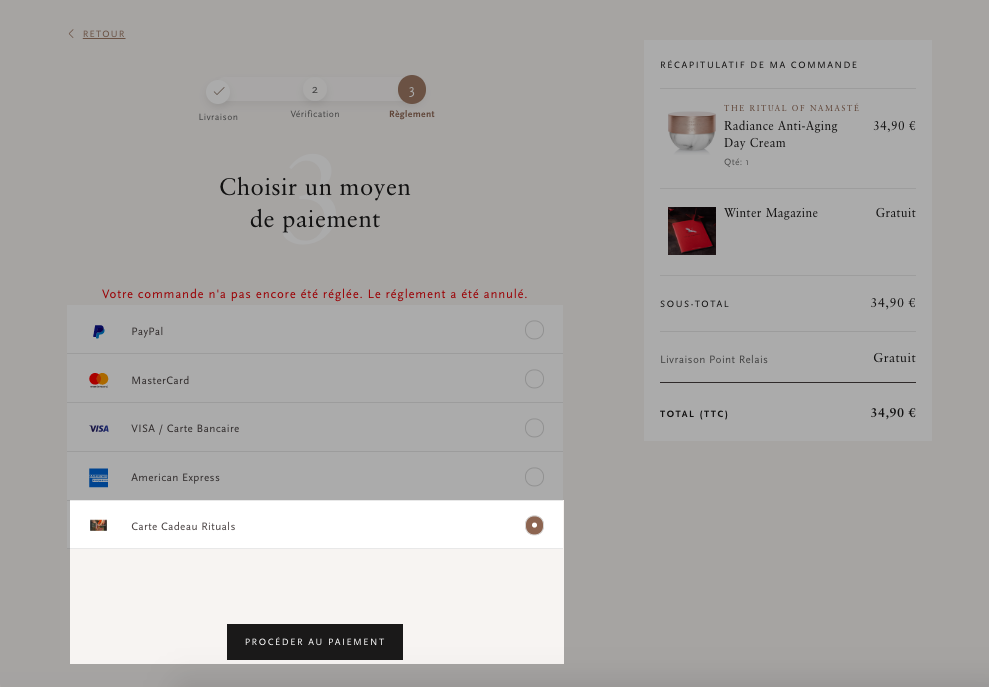Click the Winter Magazine item name
989x687 pixels.
(x=771, y=213)
